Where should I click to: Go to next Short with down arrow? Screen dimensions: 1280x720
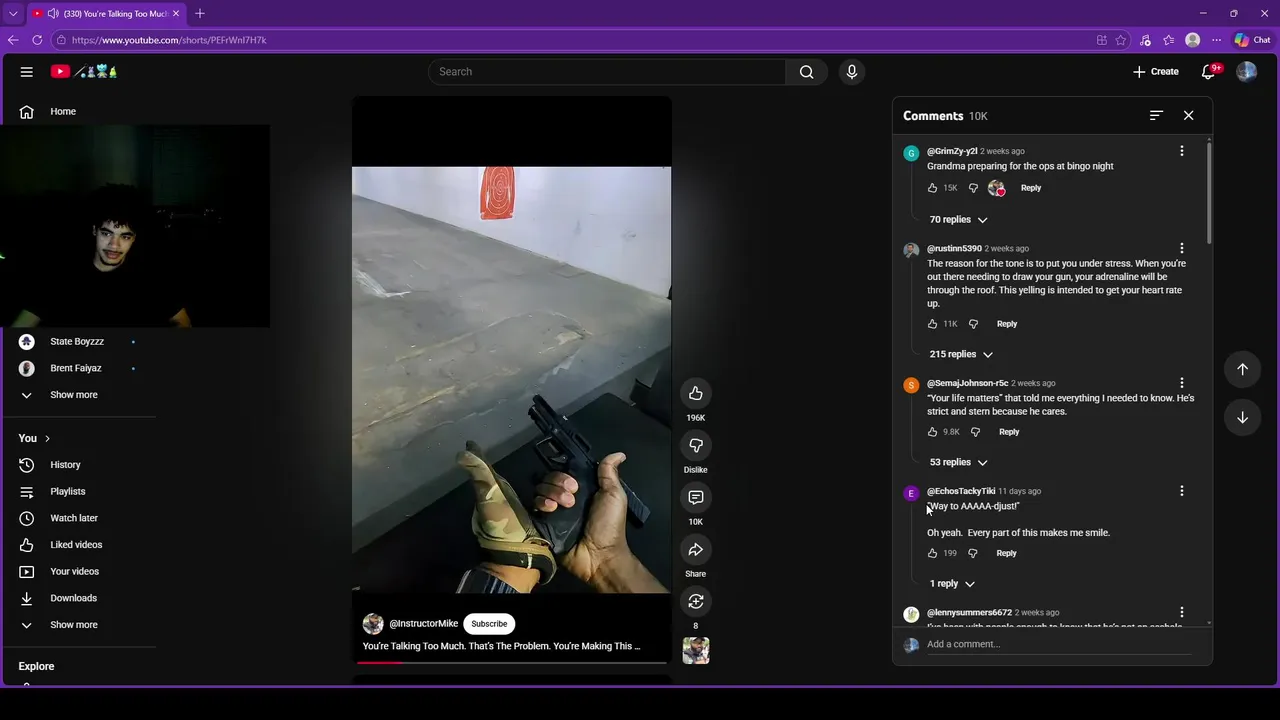click(x=1242, y=417)
